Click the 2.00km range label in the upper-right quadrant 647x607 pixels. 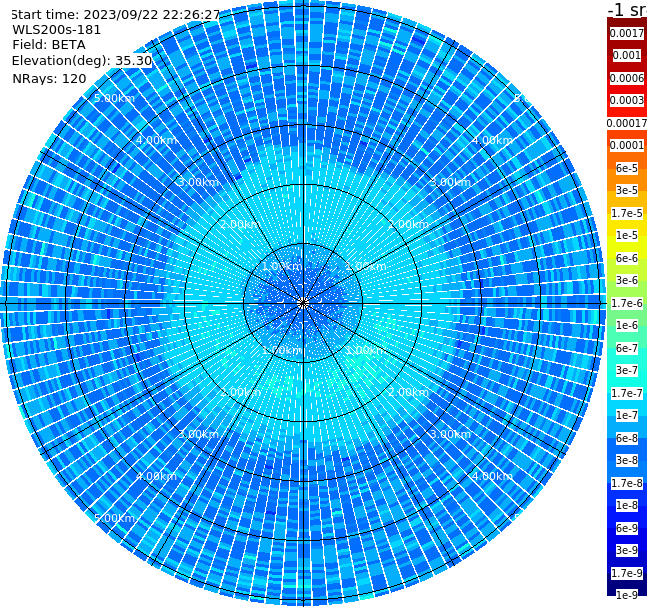pyautogui.click(x=408, y=224)
